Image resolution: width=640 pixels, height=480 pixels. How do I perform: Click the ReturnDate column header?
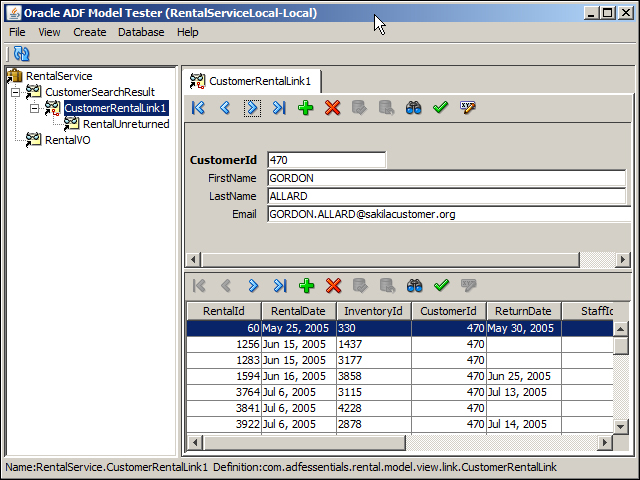pos(524,311)
